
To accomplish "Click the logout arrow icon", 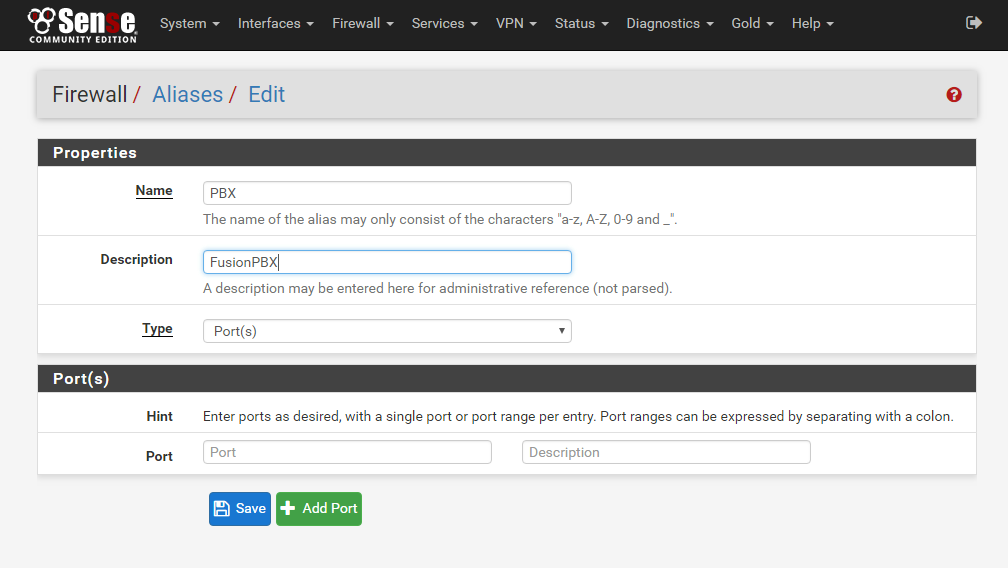I will 974,23.
